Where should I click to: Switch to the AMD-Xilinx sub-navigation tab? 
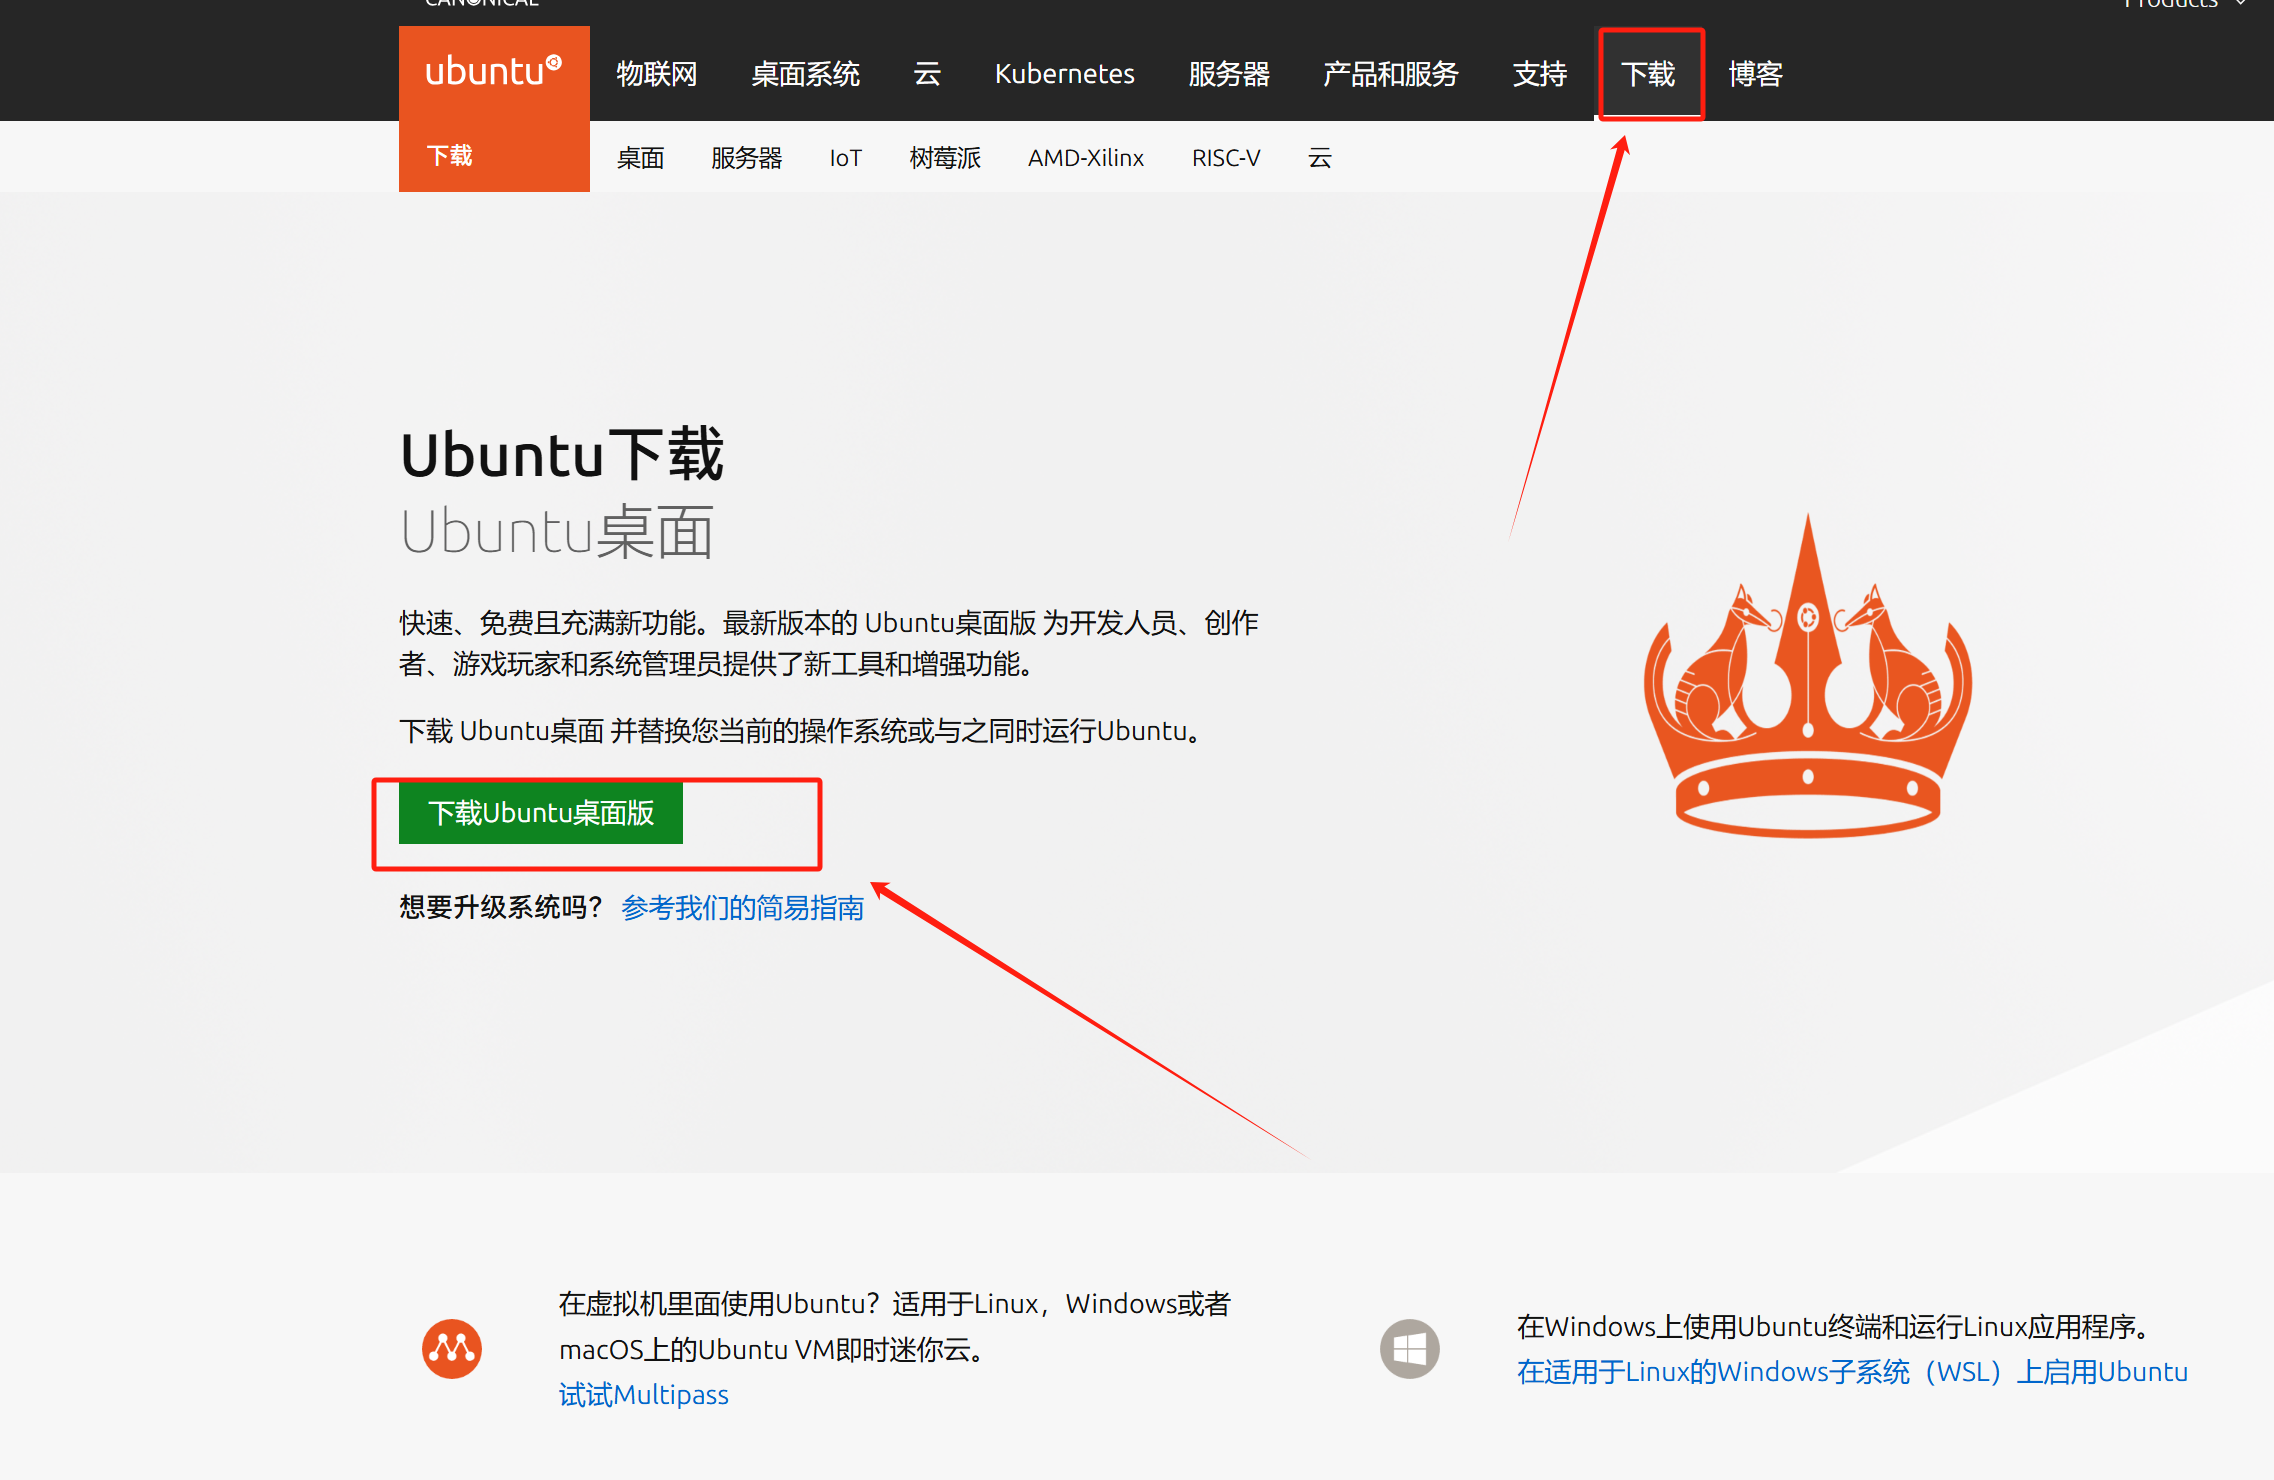pos(1086,158)
